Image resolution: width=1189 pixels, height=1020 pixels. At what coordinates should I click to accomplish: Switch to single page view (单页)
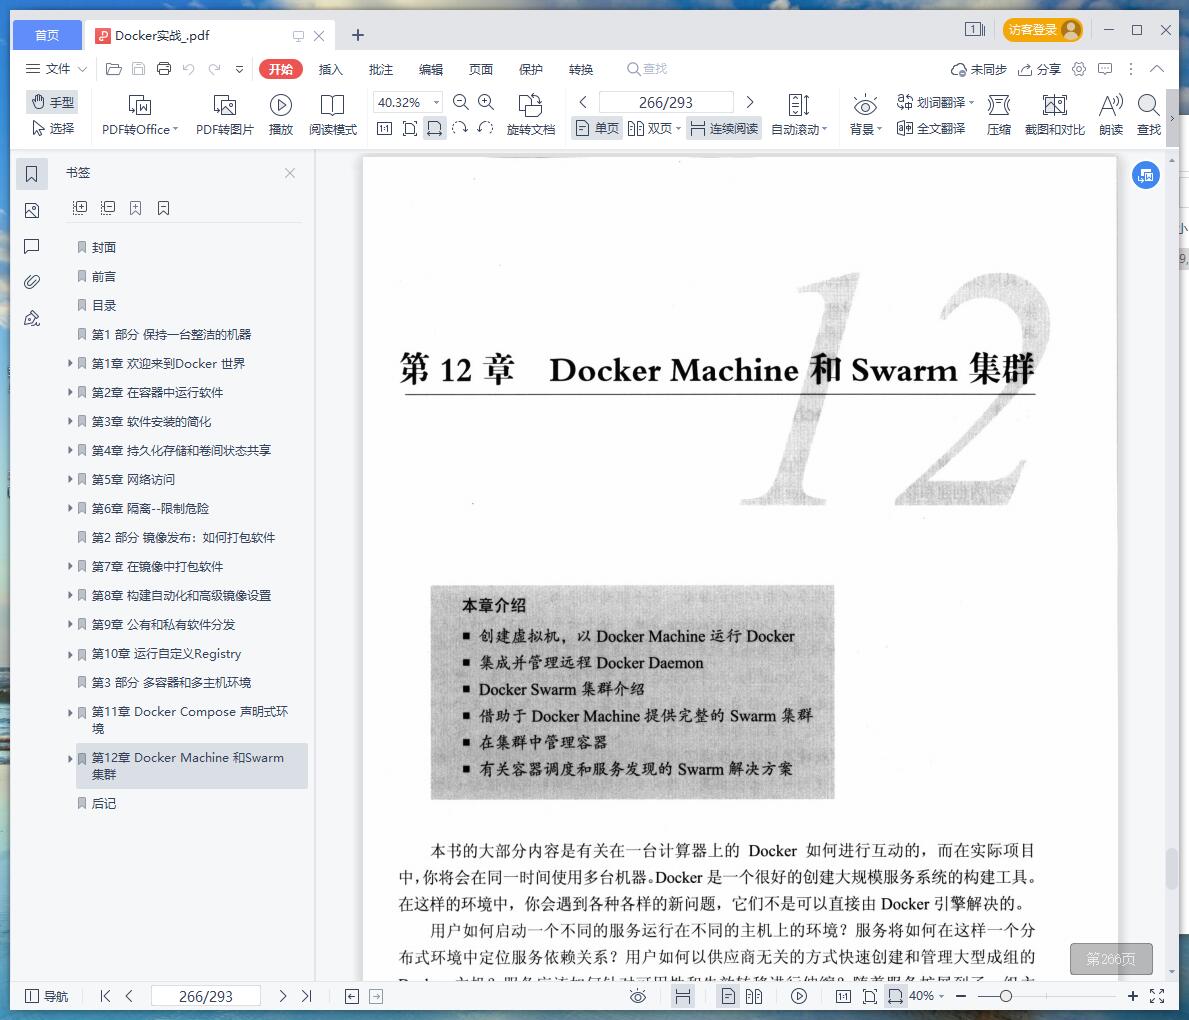click(x=597, y=128)
